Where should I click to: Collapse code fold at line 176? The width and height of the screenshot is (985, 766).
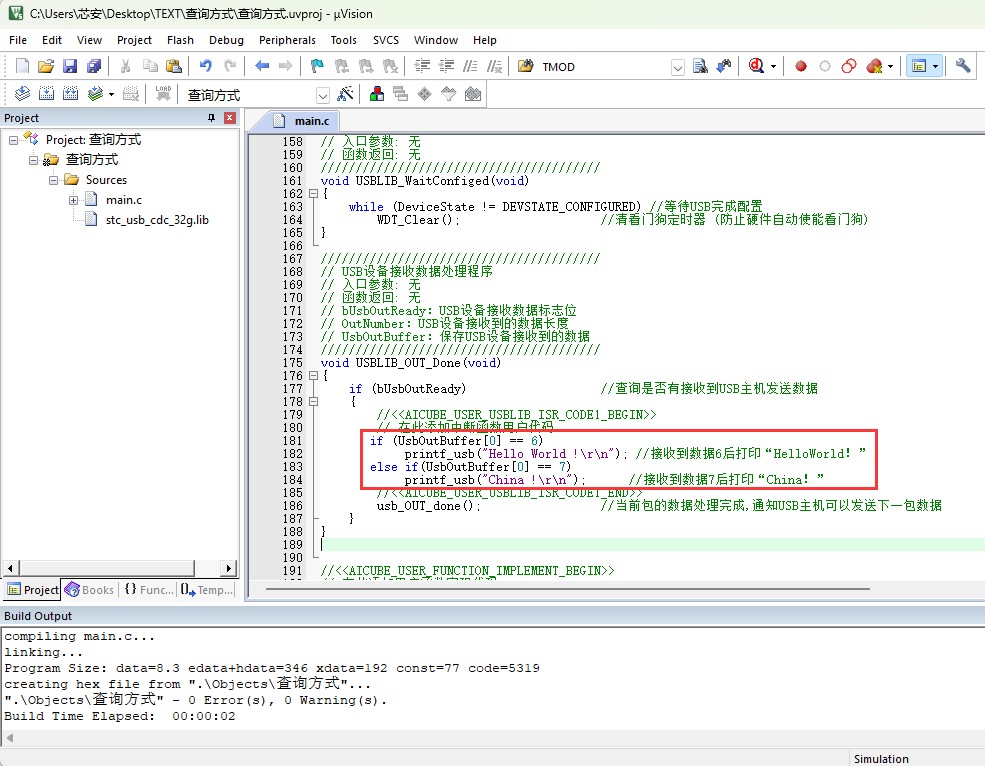(313, 376)
